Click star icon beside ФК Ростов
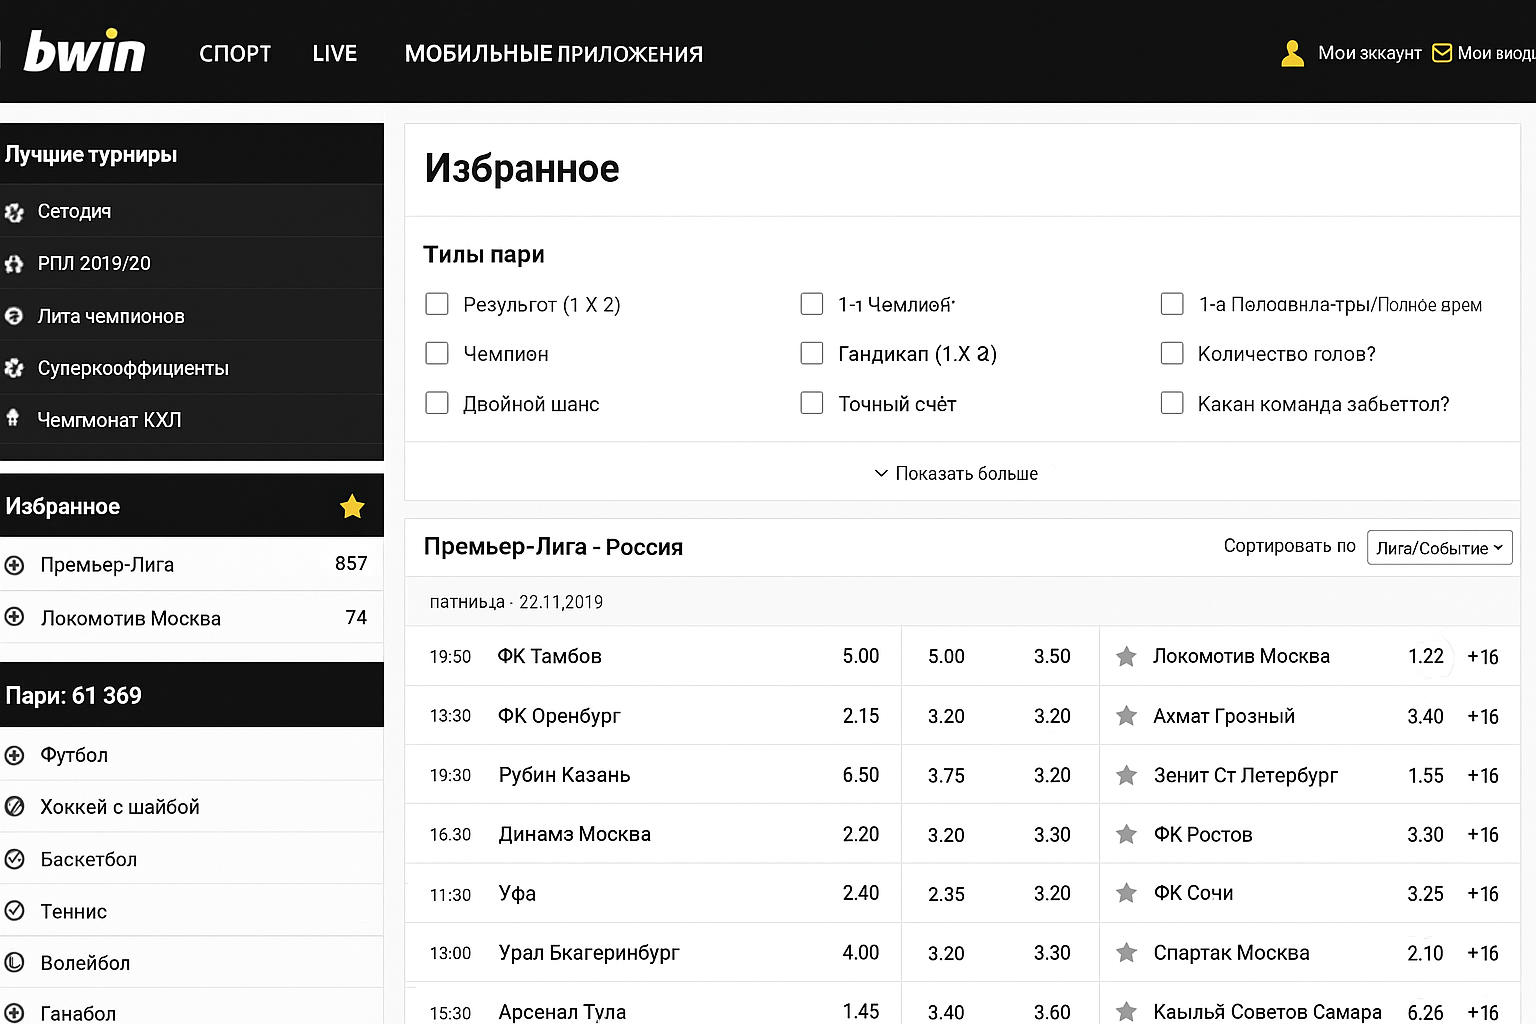Image resolution: width=1536 pixels, height=1024 pixels. (x=1126, y=835)
